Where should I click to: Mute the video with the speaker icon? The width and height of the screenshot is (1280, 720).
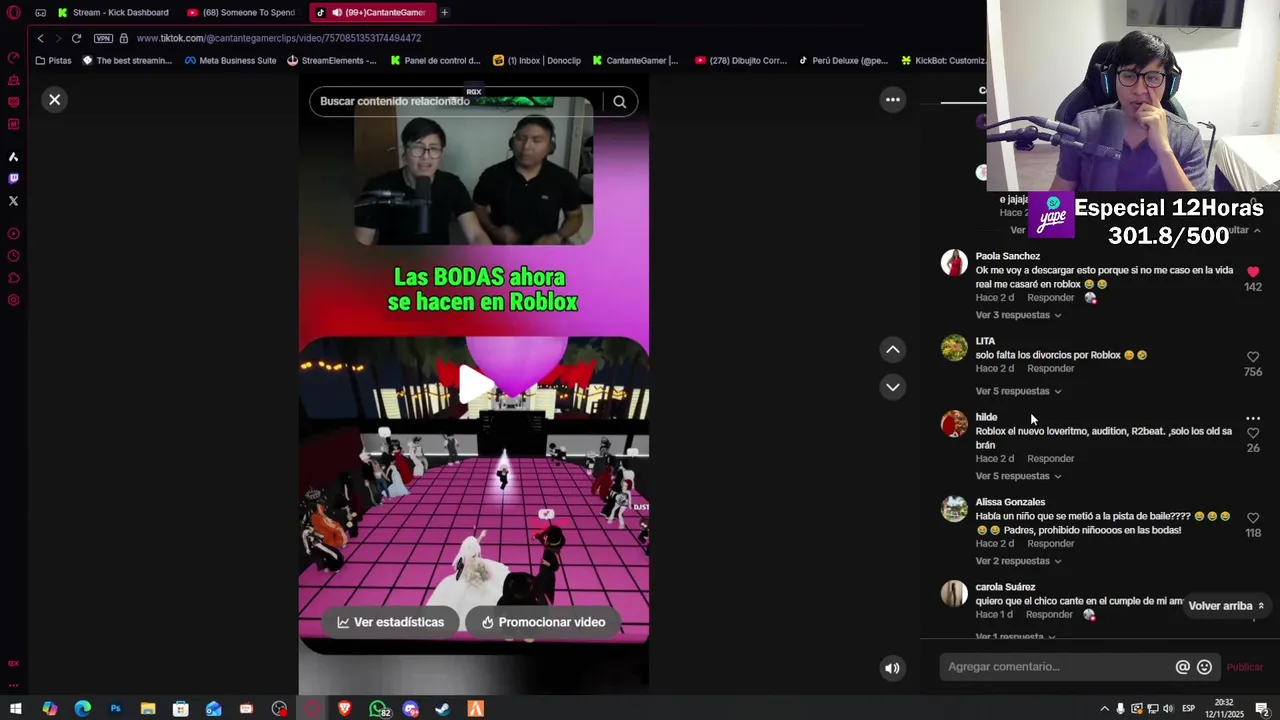click(x=892, y=668)
